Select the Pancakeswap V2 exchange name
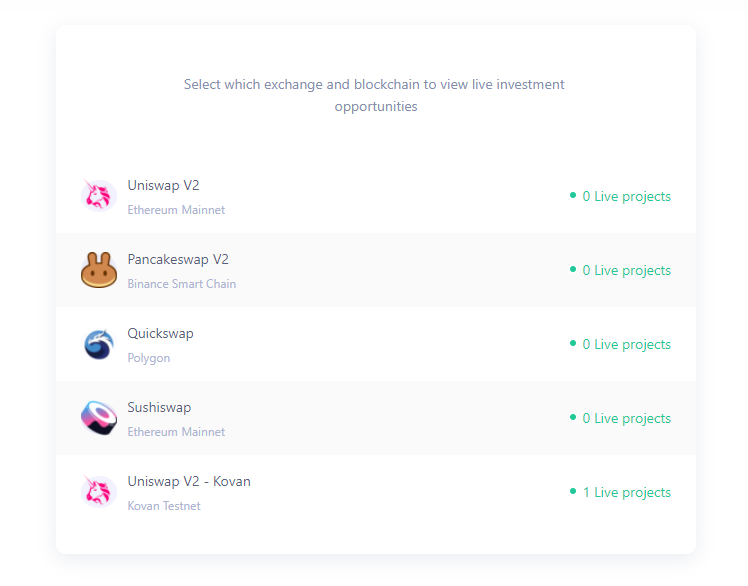The width and height of the screenshot is (748, 586). click(178, 260)
